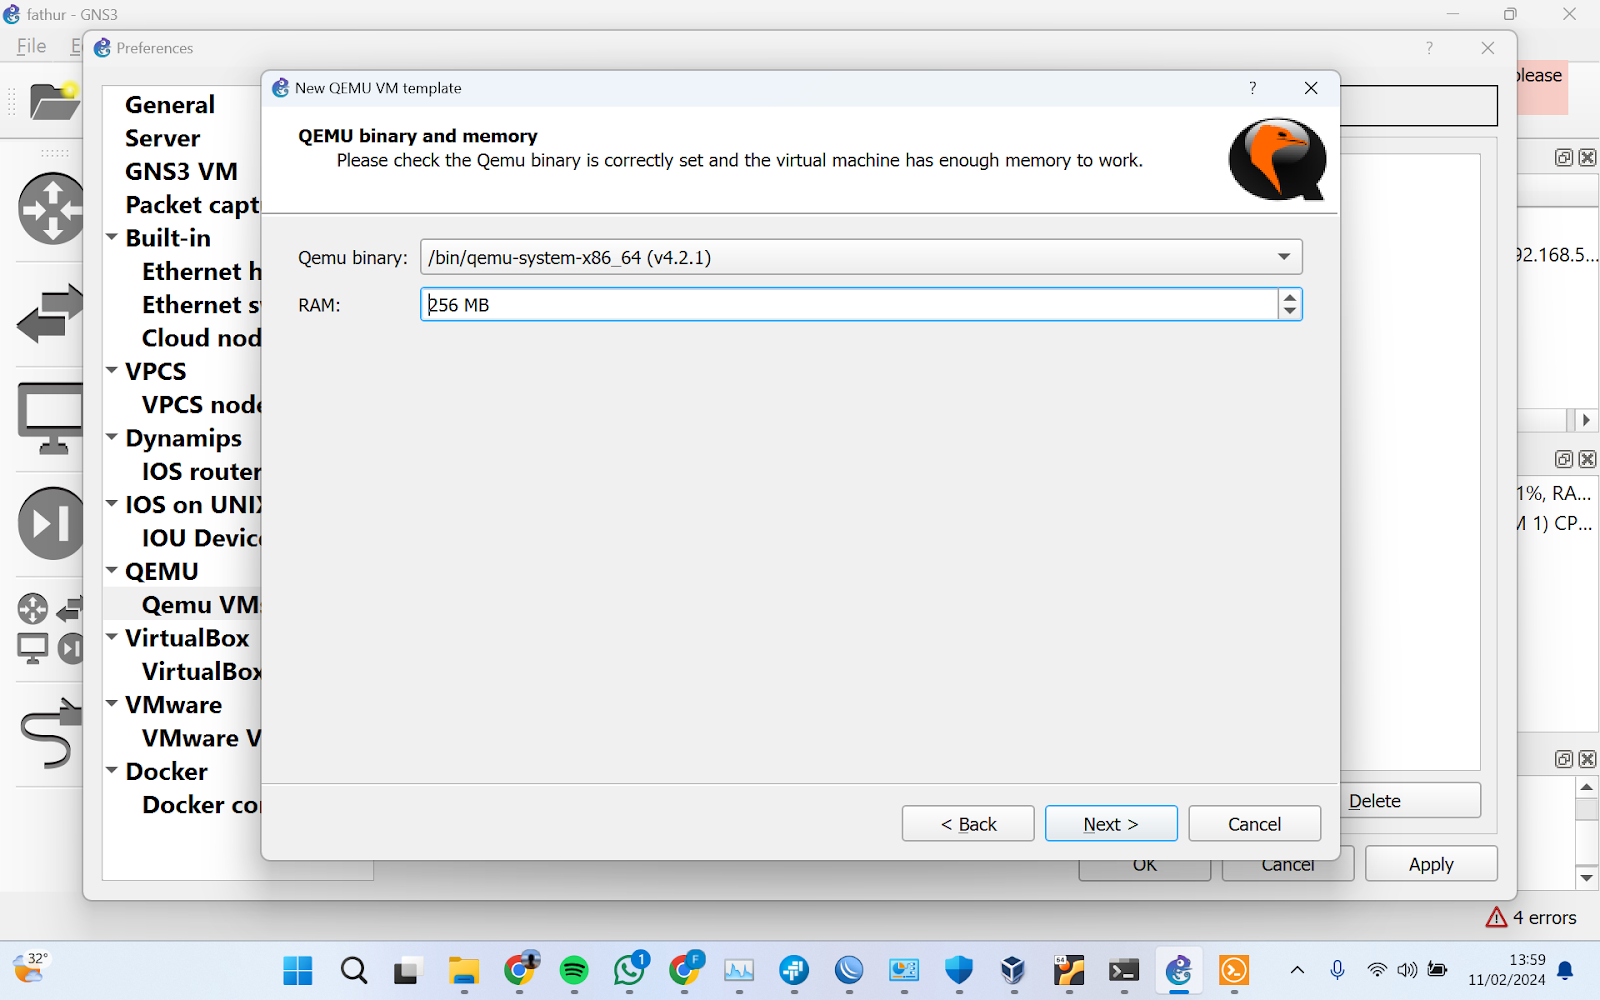Open File menu in GNS3
This screenshot has height=1000, width=1600.
(x=31, y=46)
